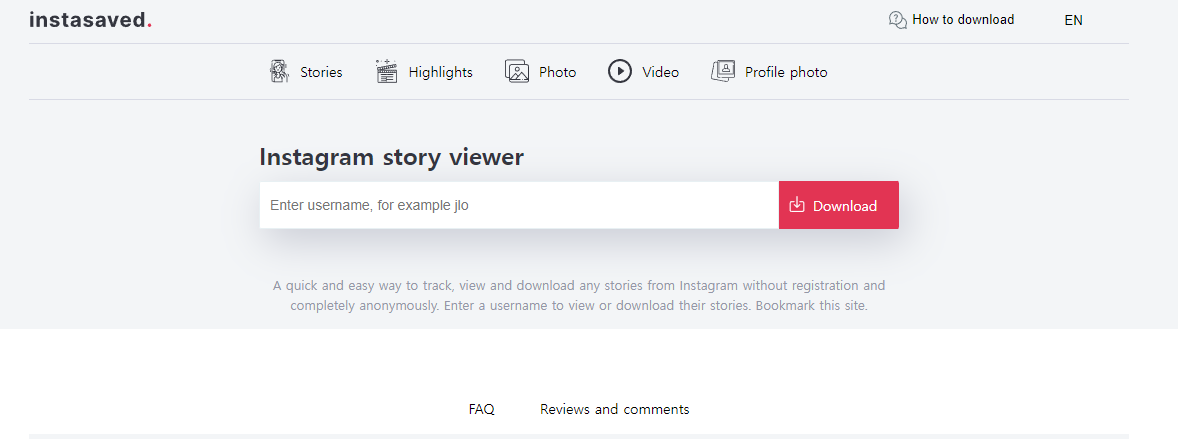This screenshot has width=1178, height=439.
Task: Open Reviews and comments section
Action: (x=615, y=410)
